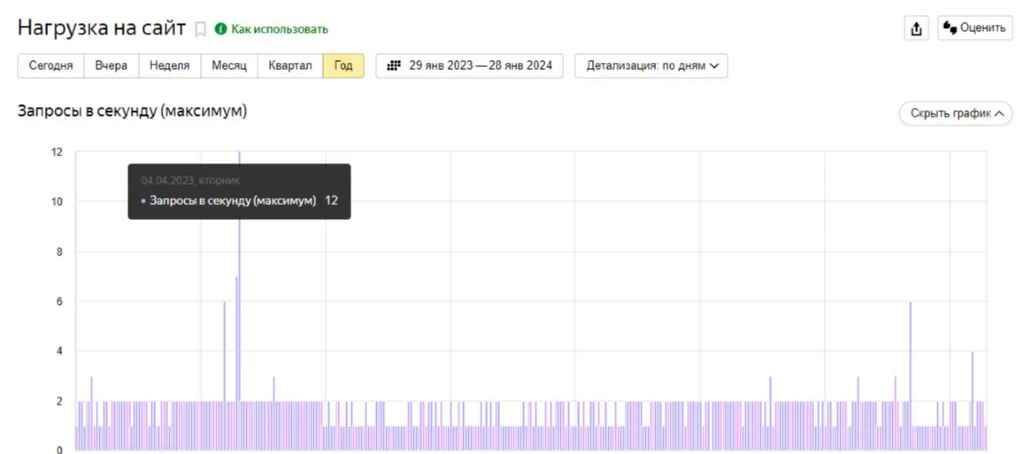The height and width of the screenshot is (454, 1024).
Task: Select the 'Вчера' period tab
Action: click(111, 66)
